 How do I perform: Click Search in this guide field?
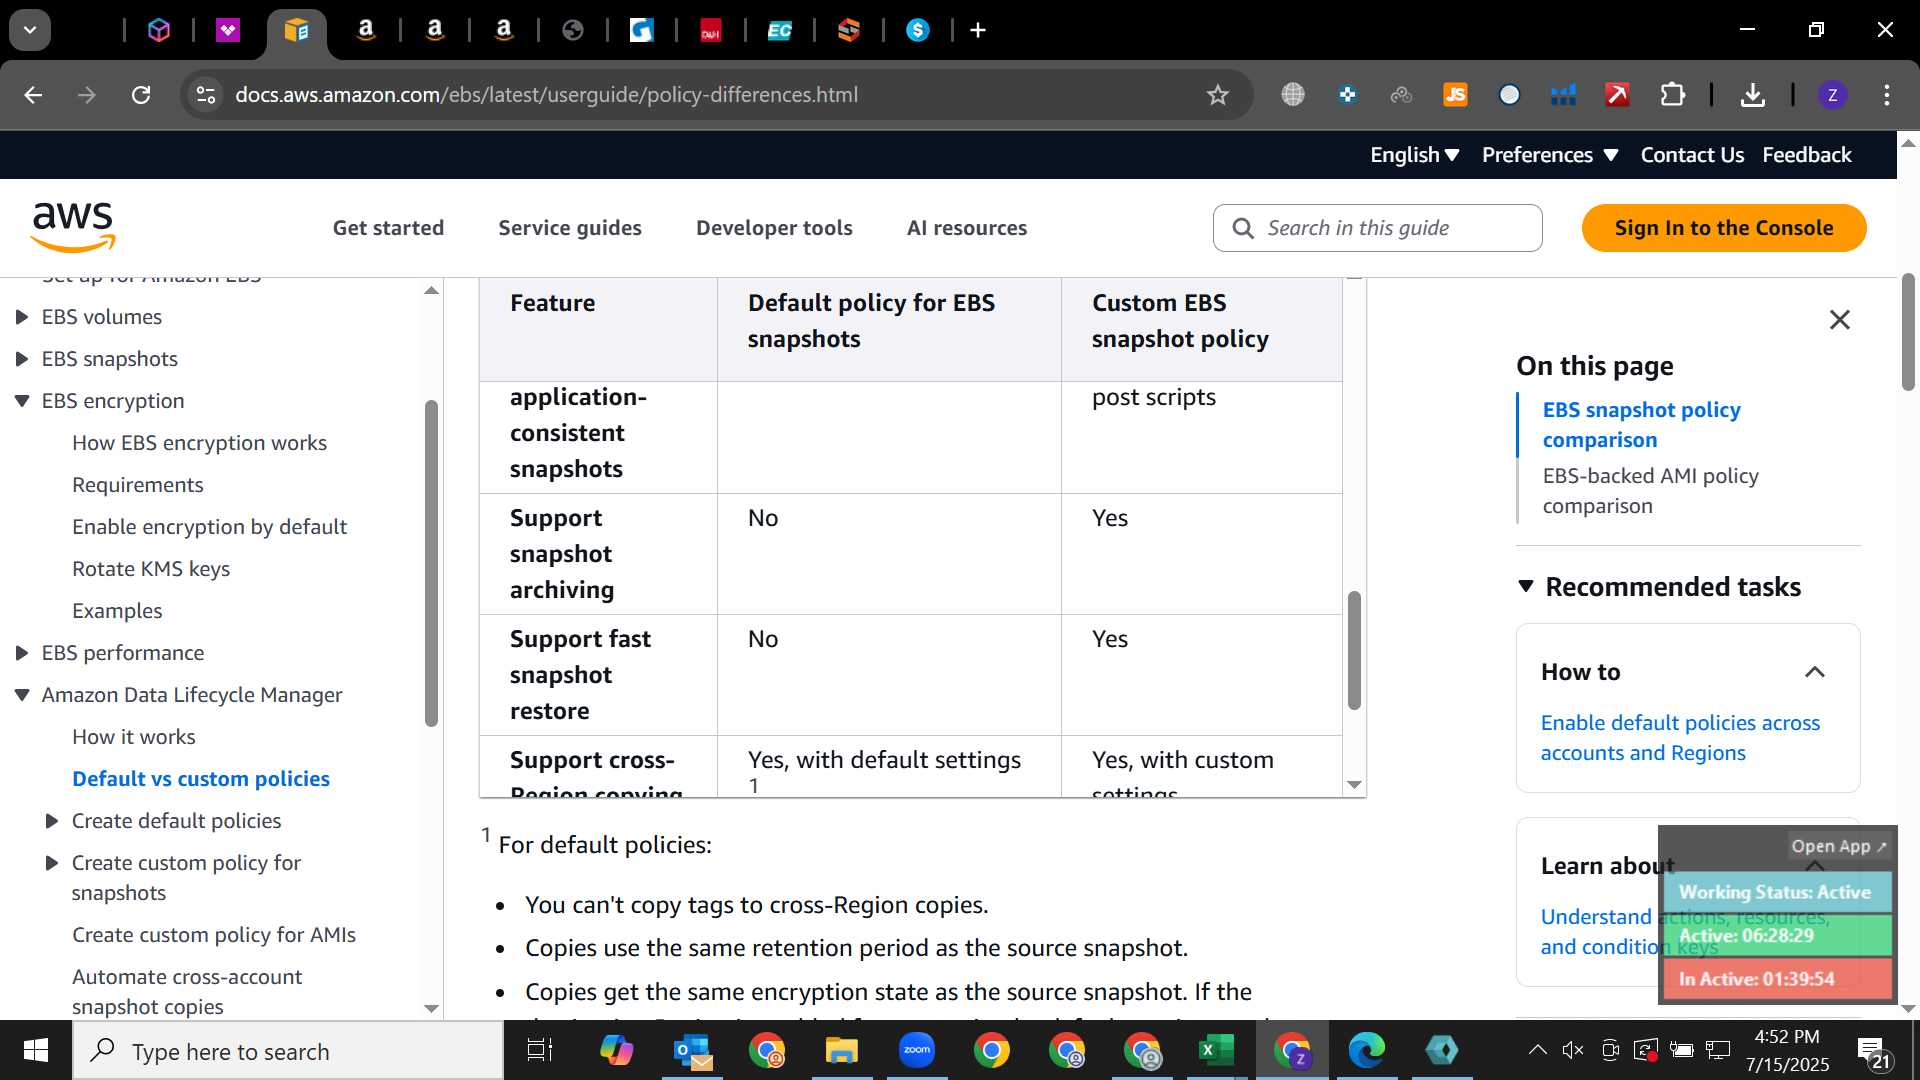(x=1377, y=228)
